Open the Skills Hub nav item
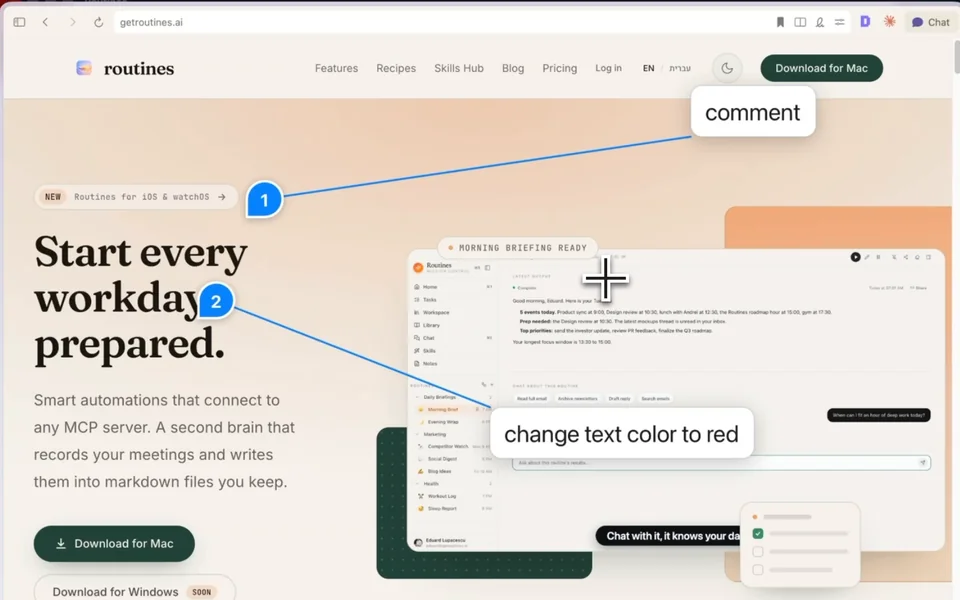Viewport: 960px width, 600px height. coord(459,68)
